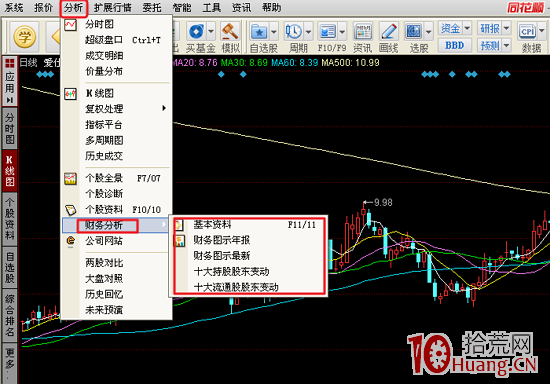
Task: Expand the 预测 dropdown arrow
Action: click(506, 45)
